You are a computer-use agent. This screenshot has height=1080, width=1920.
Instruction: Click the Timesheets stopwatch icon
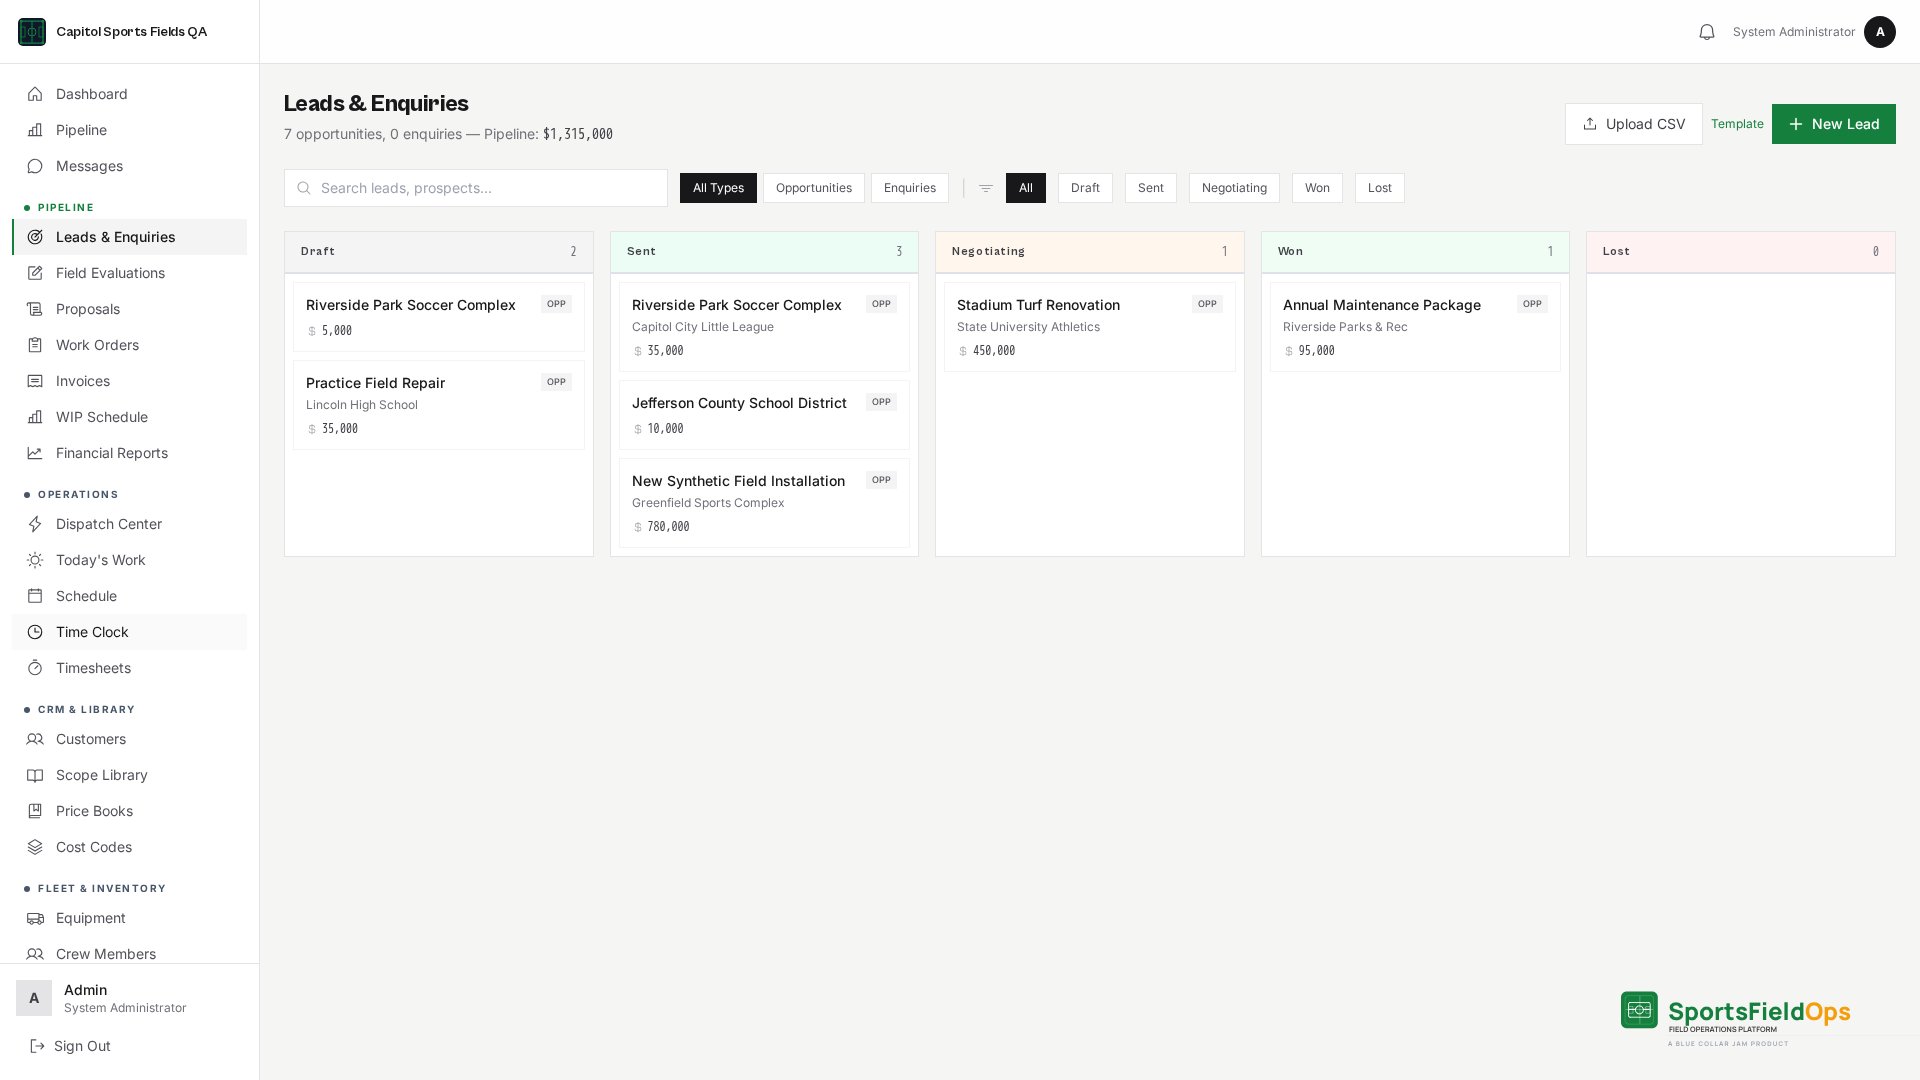(x=35, y=668)
